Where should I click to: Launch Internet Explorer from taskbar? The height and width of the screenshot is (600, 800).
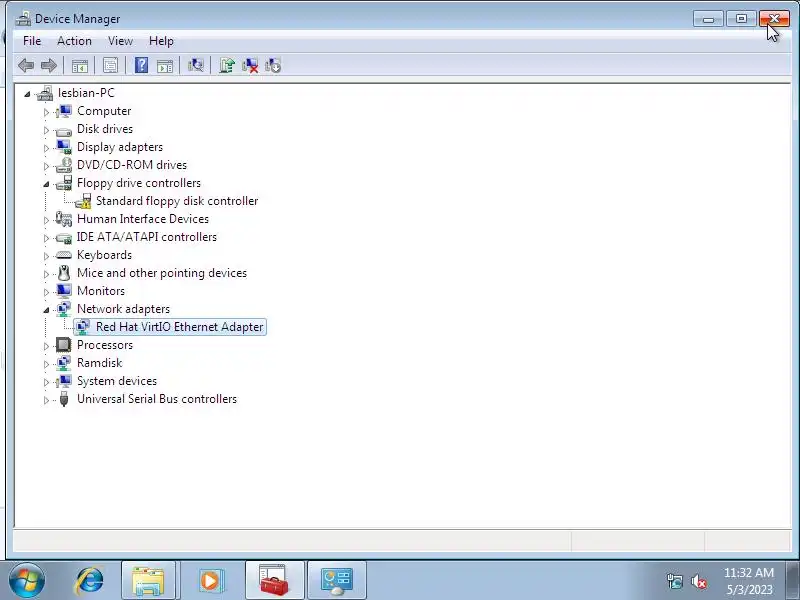89,581
